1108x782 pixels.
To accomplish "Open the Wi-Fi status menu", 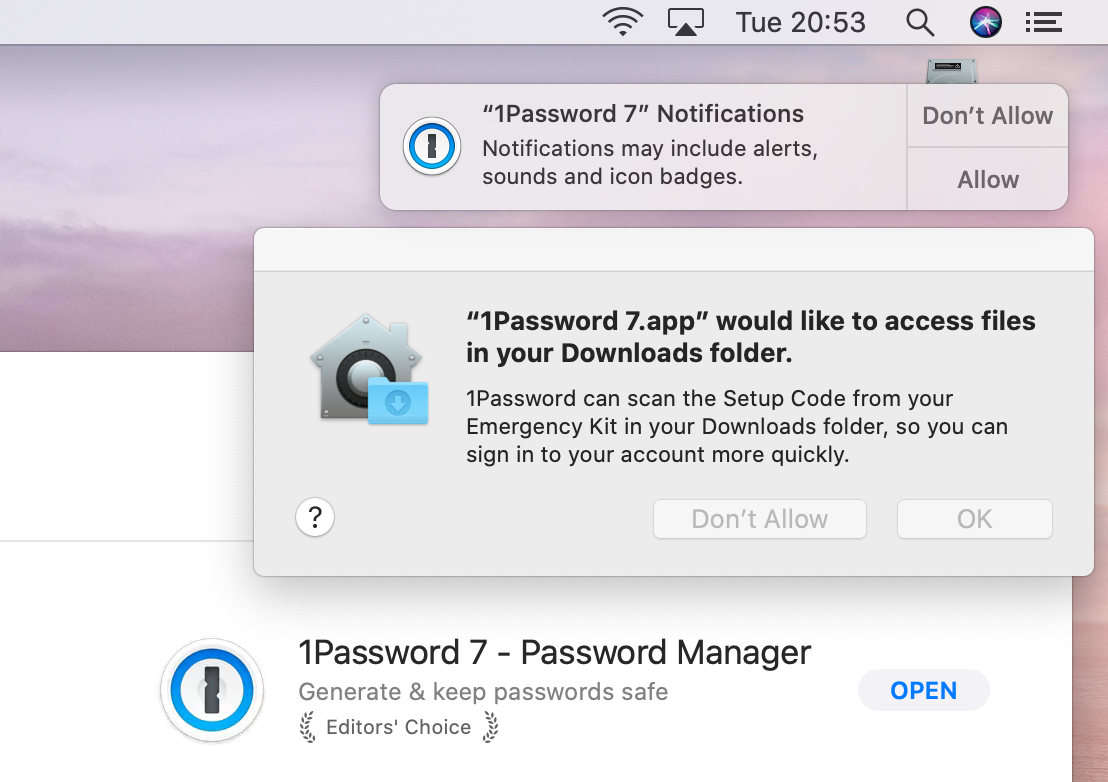I will coord(622,22).
